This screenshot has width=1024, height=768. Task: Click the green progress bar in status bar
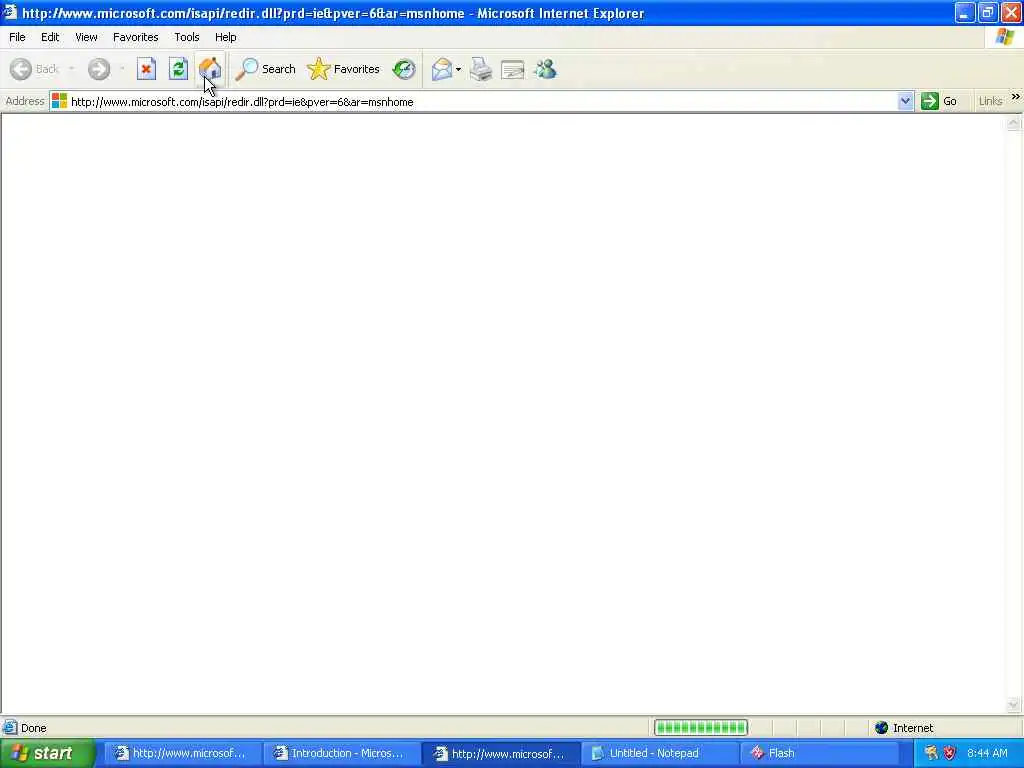701,727
